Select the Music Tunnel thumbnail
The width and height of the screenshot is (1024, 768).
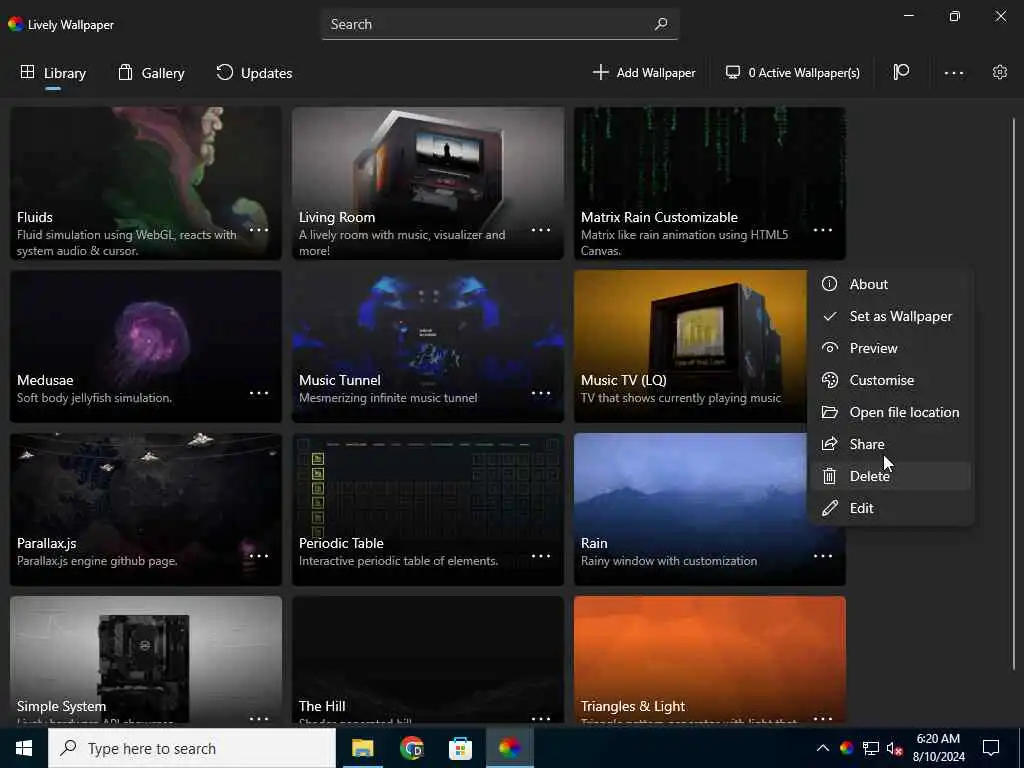[x=428, y=346]
